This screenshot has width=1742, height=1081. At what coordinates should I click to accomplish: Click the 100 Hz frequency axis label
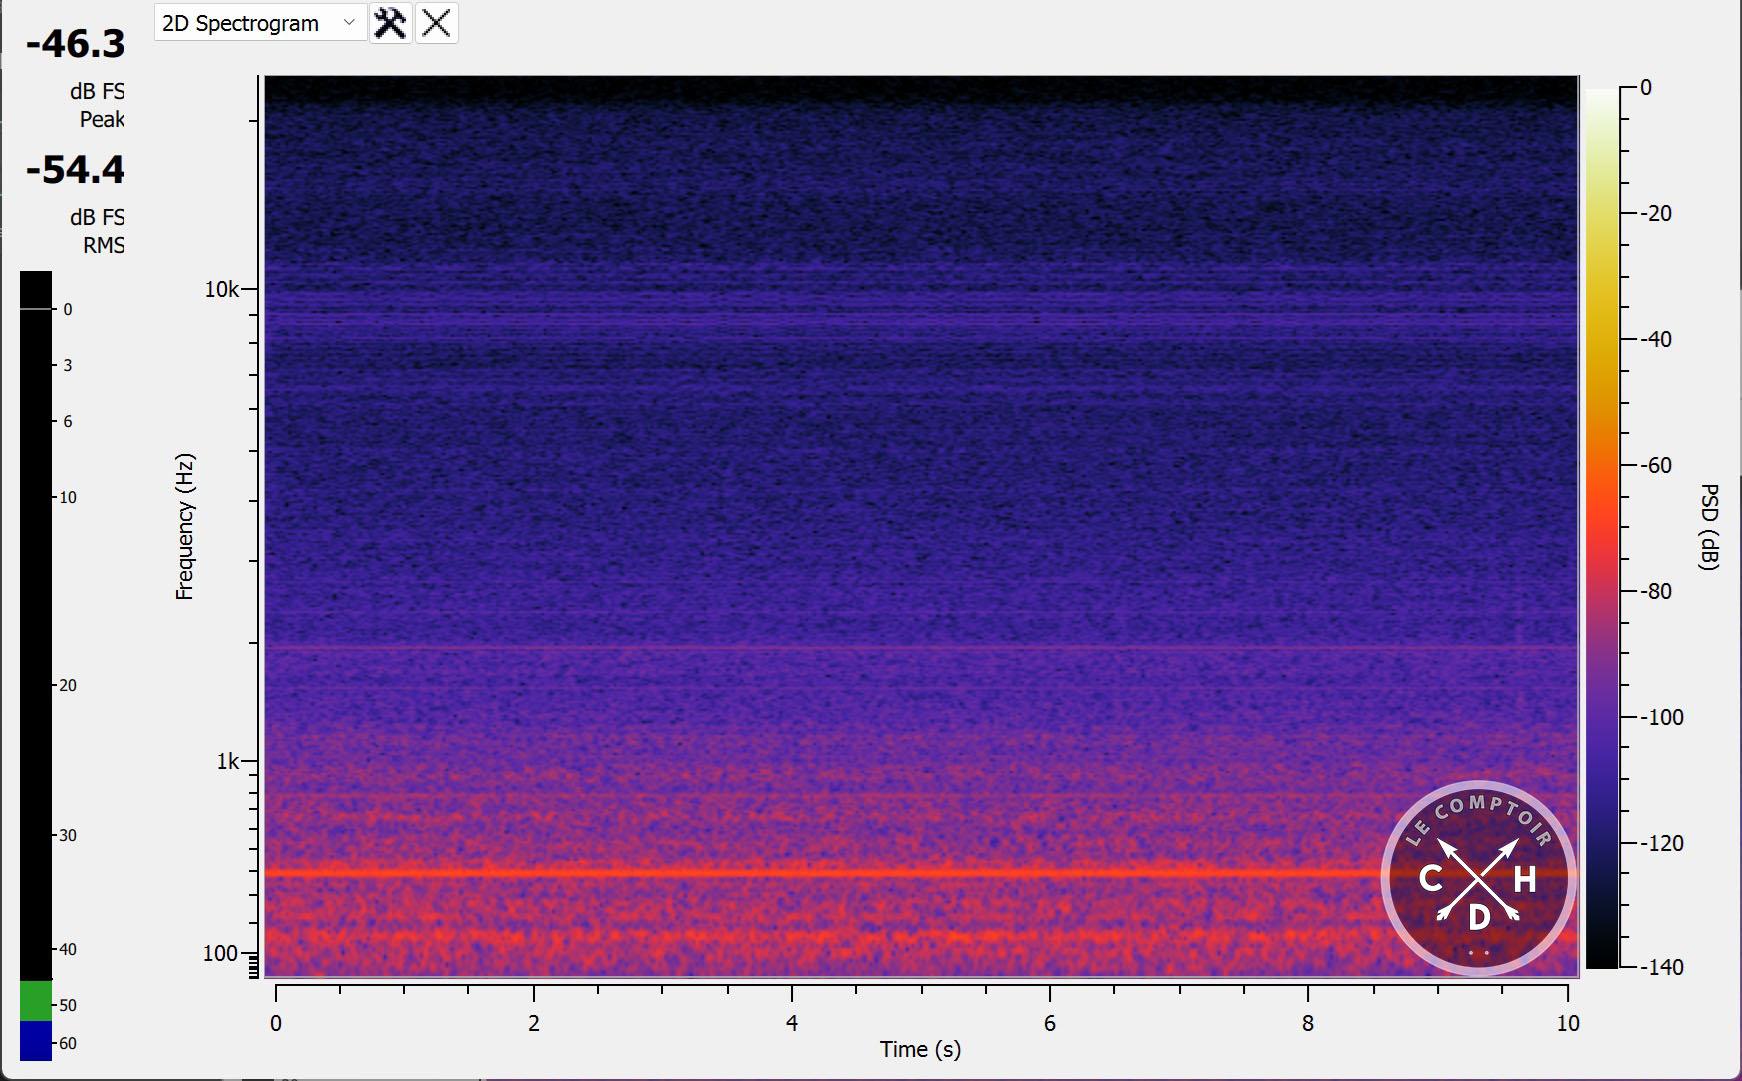point(220,953)
